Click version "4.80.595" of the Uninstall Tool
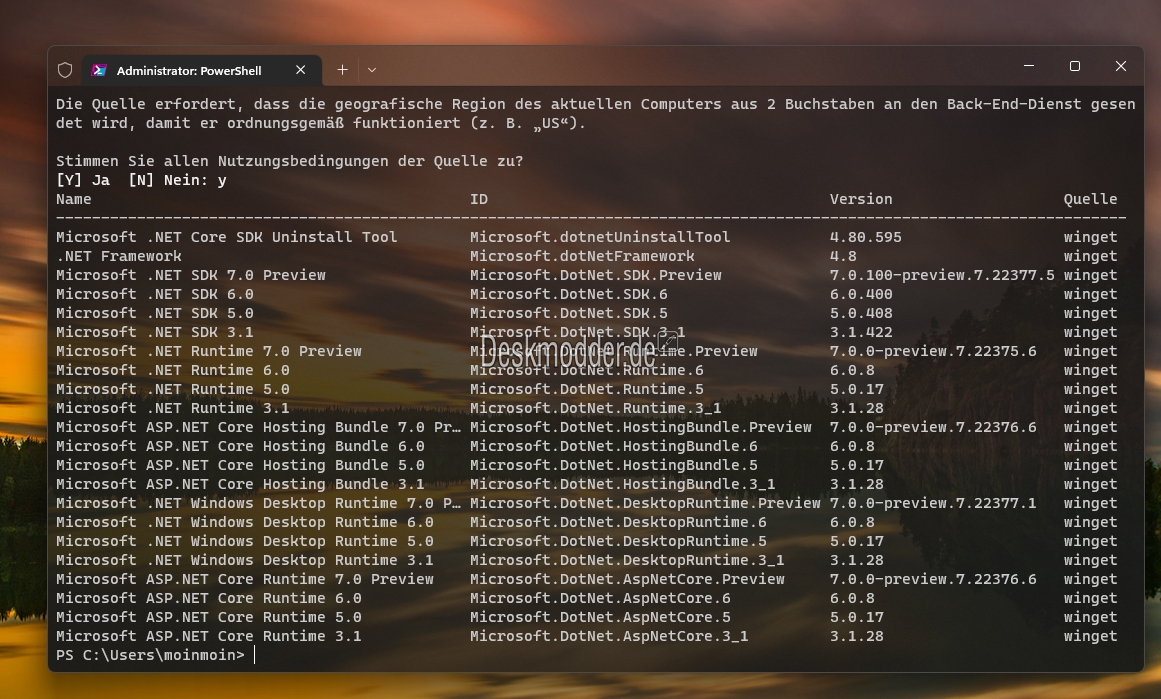The height and width of the screenshot is (699, 1161). click(x=866, y=237)
